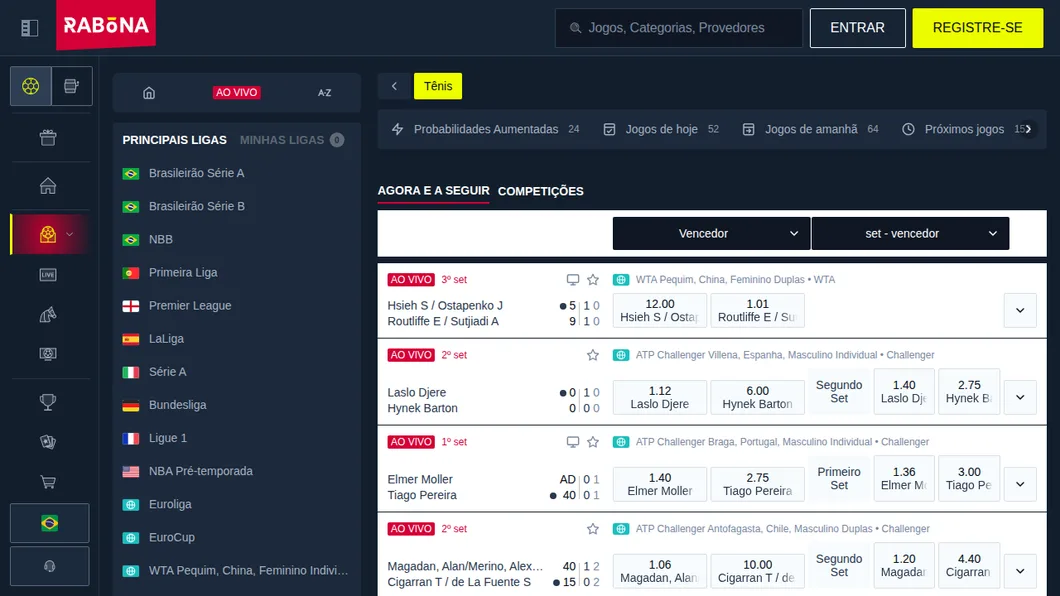Open the virtual sports screen icon

48,354
